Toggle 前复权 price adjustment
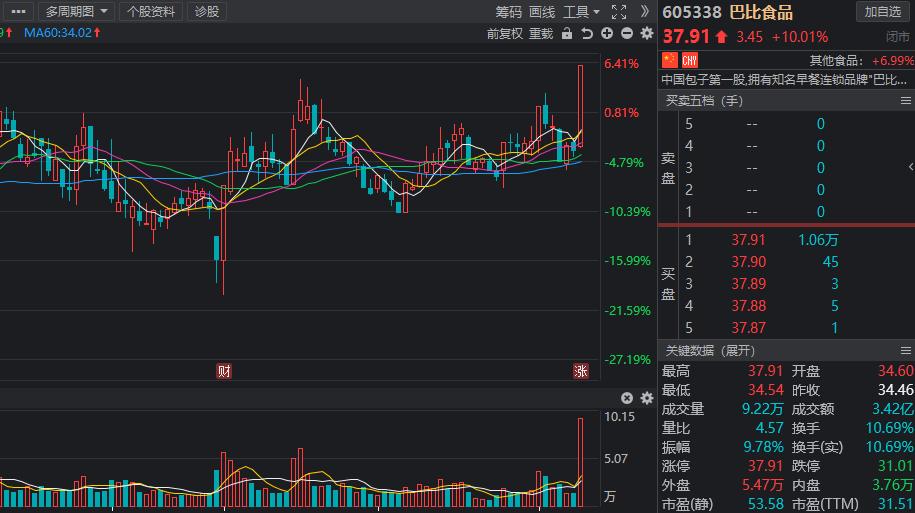This screenshot has height=513, width=915. tap(505, 33)
